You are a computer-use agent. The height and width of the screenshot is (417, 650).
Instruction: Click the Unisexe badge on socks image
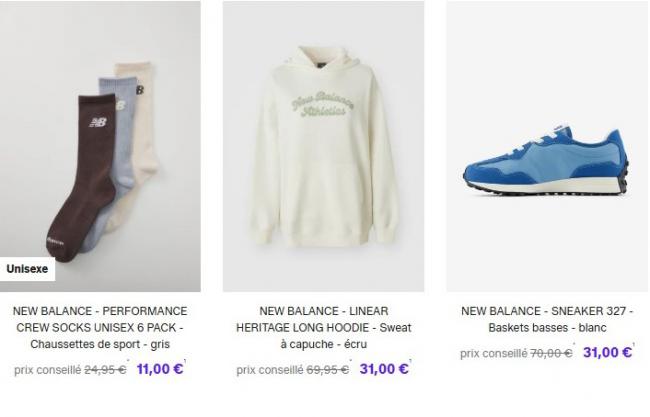pos(27,269)
